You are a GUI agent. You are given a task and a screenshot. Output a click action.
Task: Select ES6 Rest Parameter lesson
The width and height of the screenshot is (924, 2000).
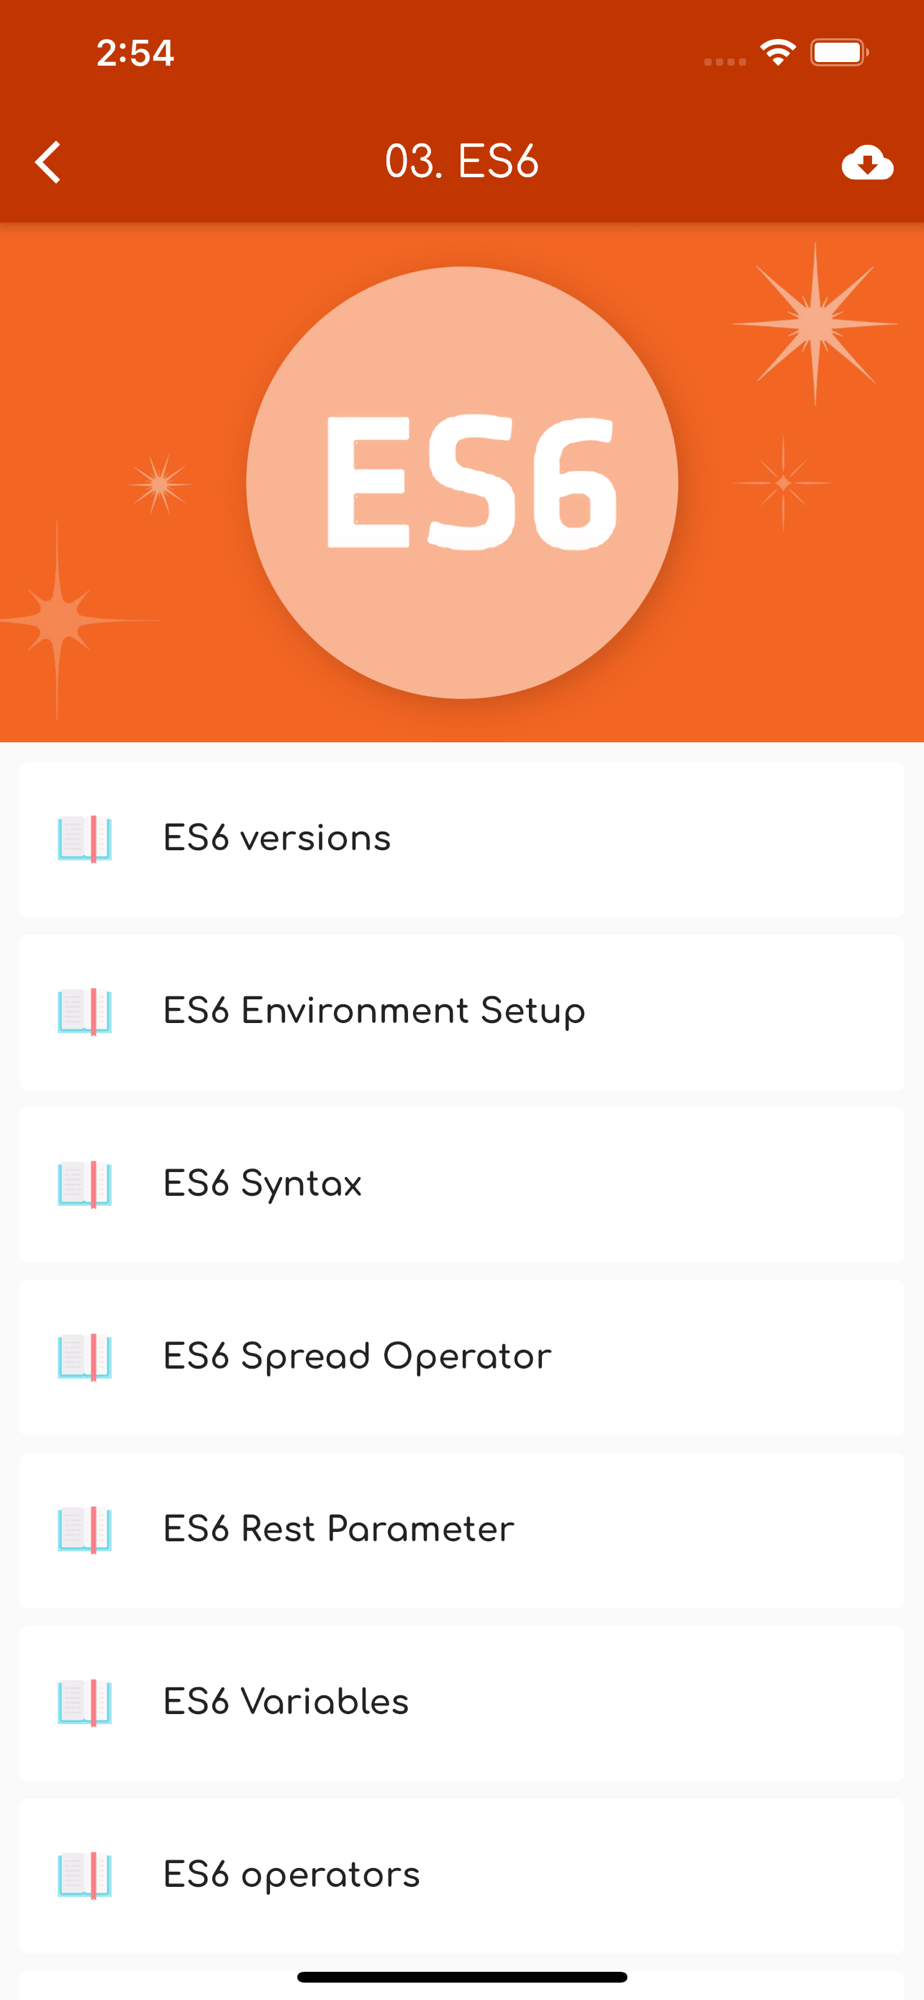pos(462,1530)
